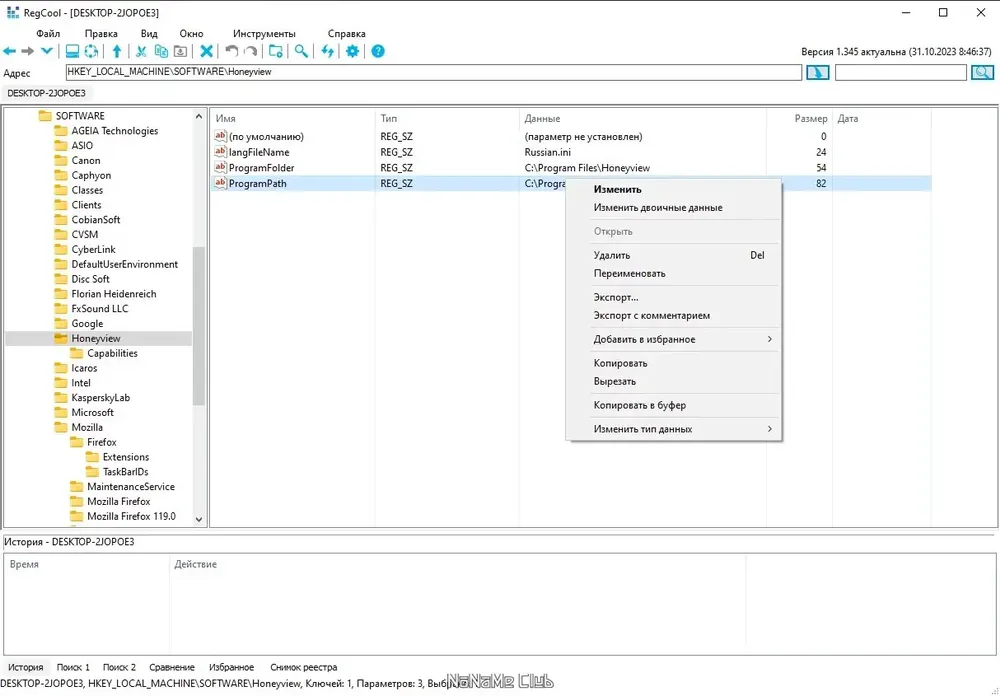Select 'Переименовать' in context menu
Screen dimensions: 1000x696
pyautogui.click(x=629, y=273)
